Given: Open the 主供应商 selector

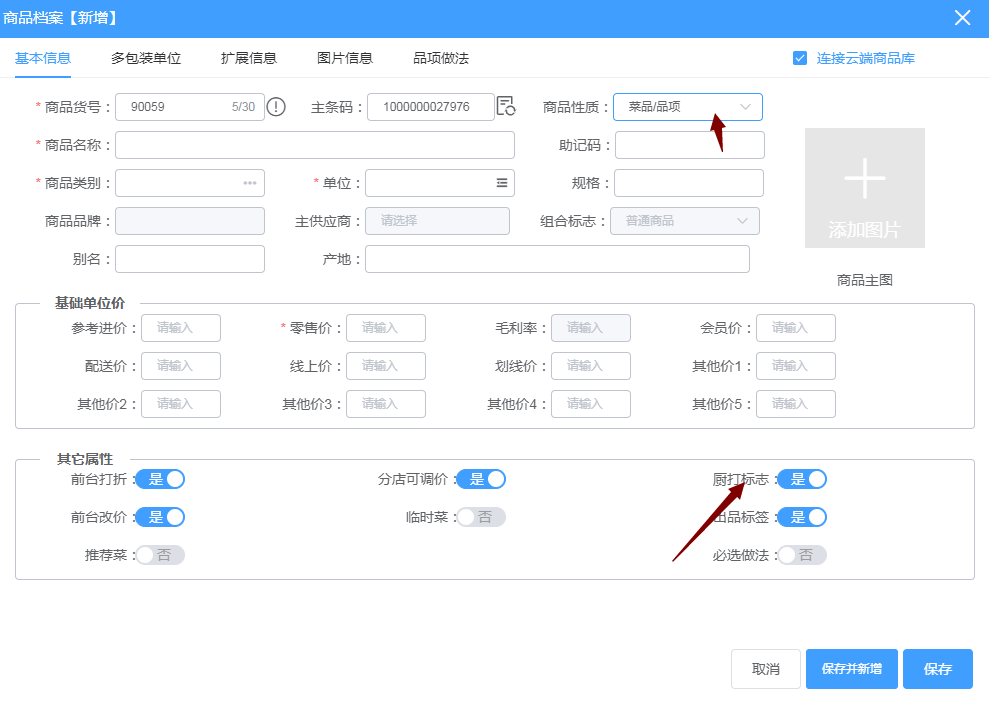Looking at the screenshot, I should pyautogui.click(x=437, y=221).
